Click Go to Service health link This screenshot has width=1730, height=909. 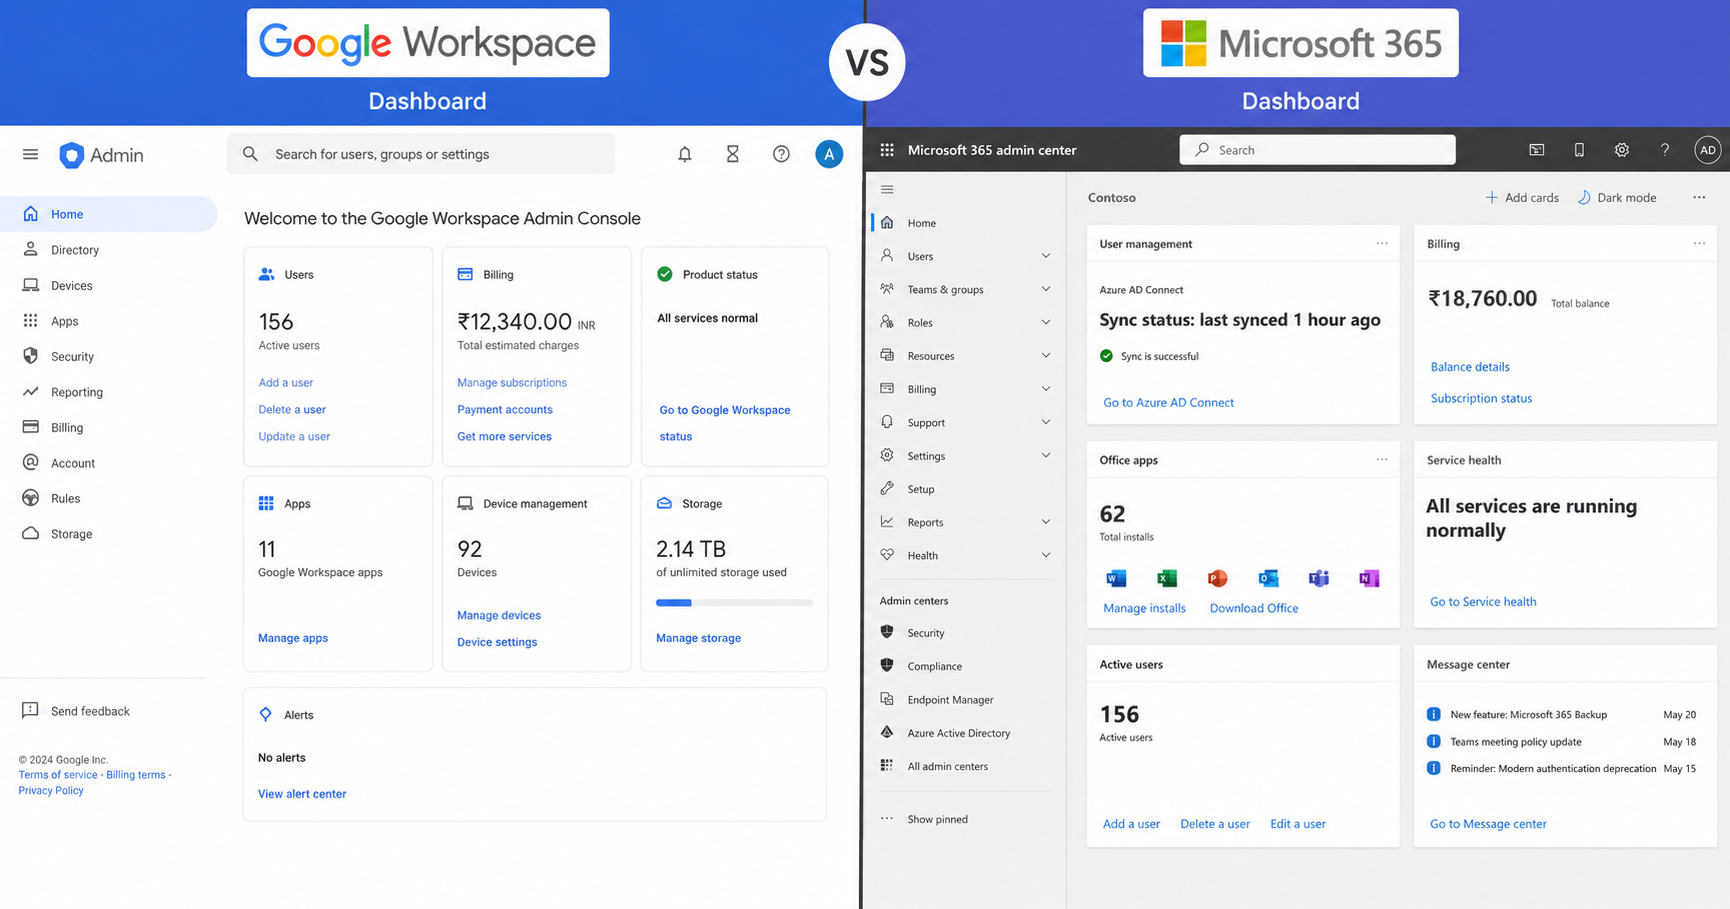pyautogui.click(x=1483, y=601)
